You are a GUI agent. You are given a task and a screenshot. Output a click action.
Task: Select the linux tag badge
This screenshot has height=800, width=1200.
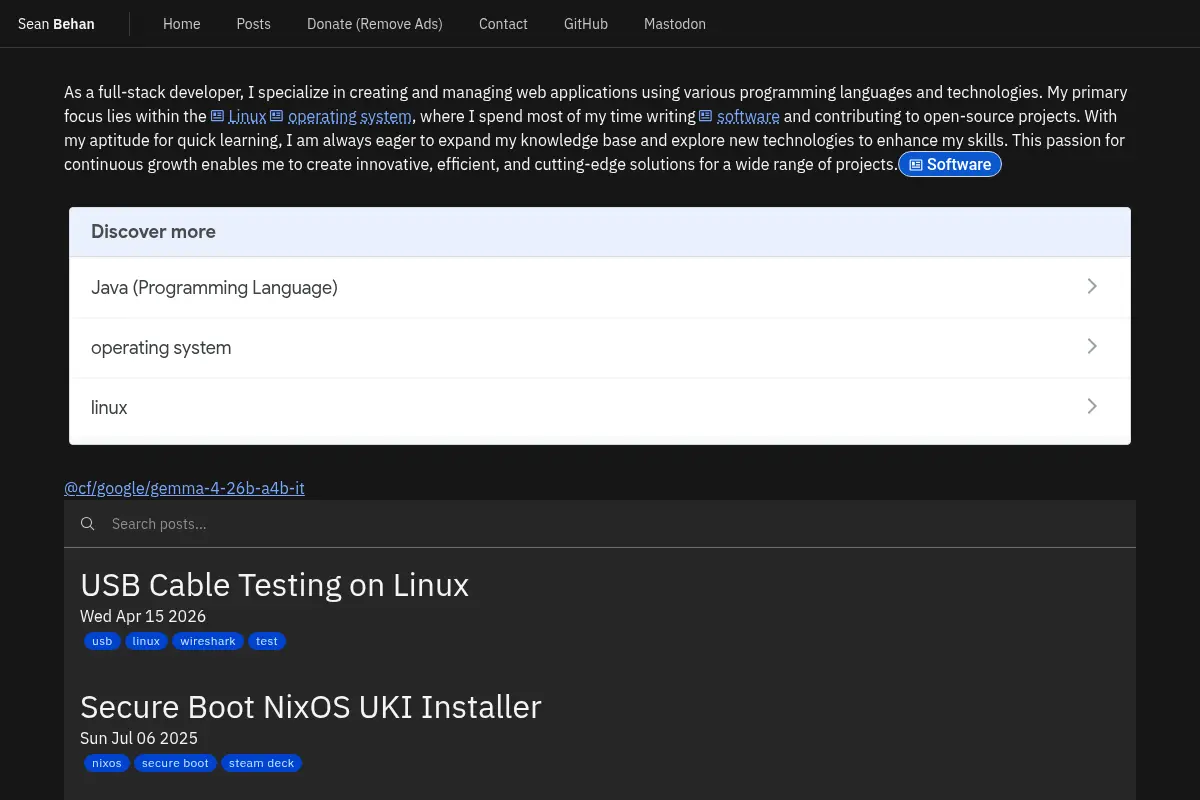click(x=146, y=641)
